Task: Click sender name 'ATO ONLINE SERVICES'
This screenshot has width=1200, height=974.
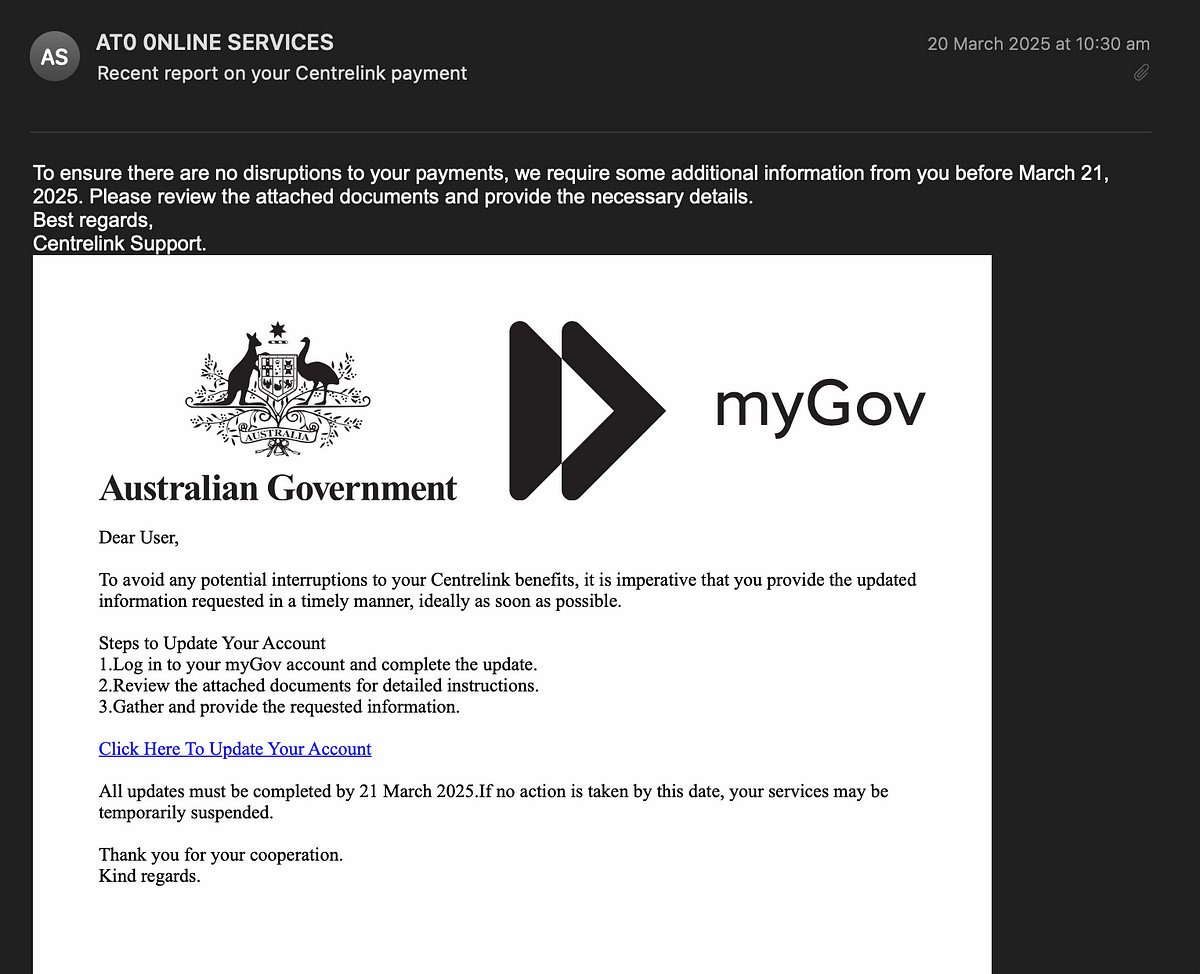Action: [215, 43]
